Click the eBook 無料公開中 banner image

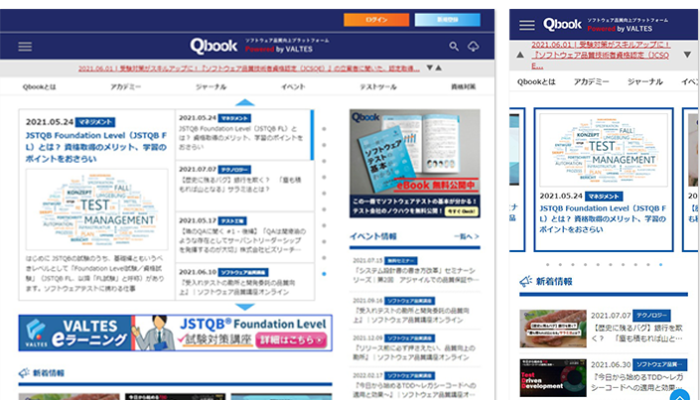pos(415,163)
